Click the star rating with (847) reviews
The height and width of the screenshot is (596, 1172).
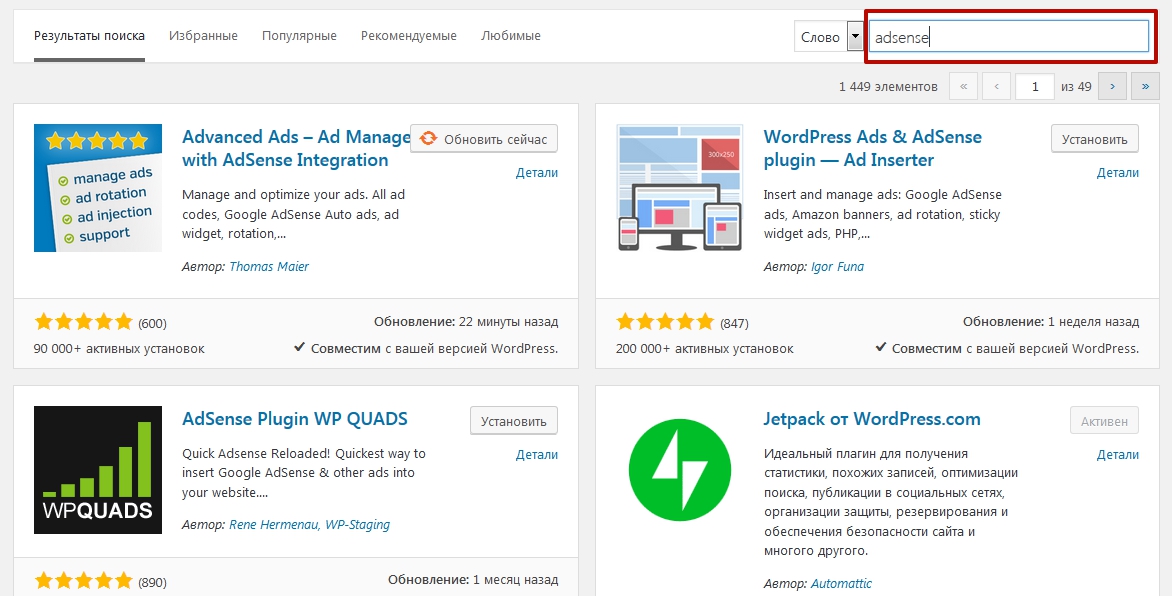[x=664, y=322]
